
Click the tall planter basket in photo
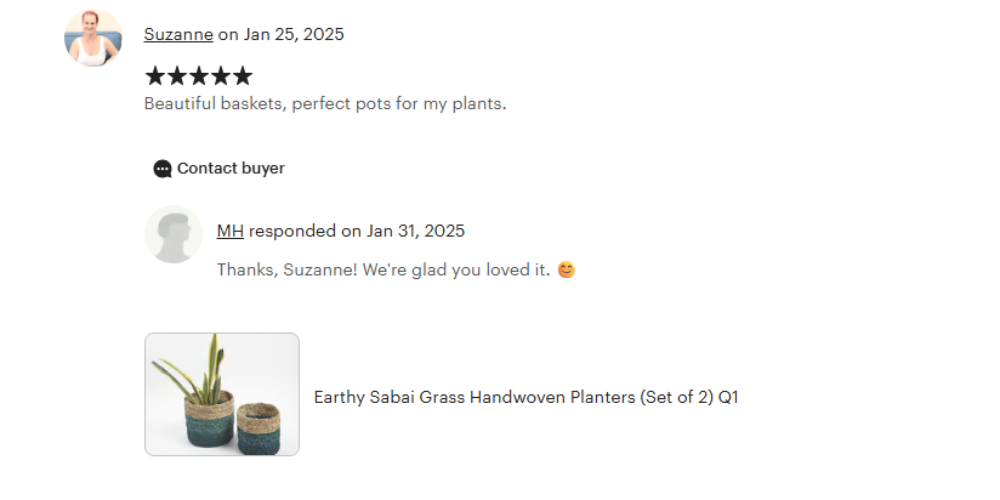(x=208, y=420)
